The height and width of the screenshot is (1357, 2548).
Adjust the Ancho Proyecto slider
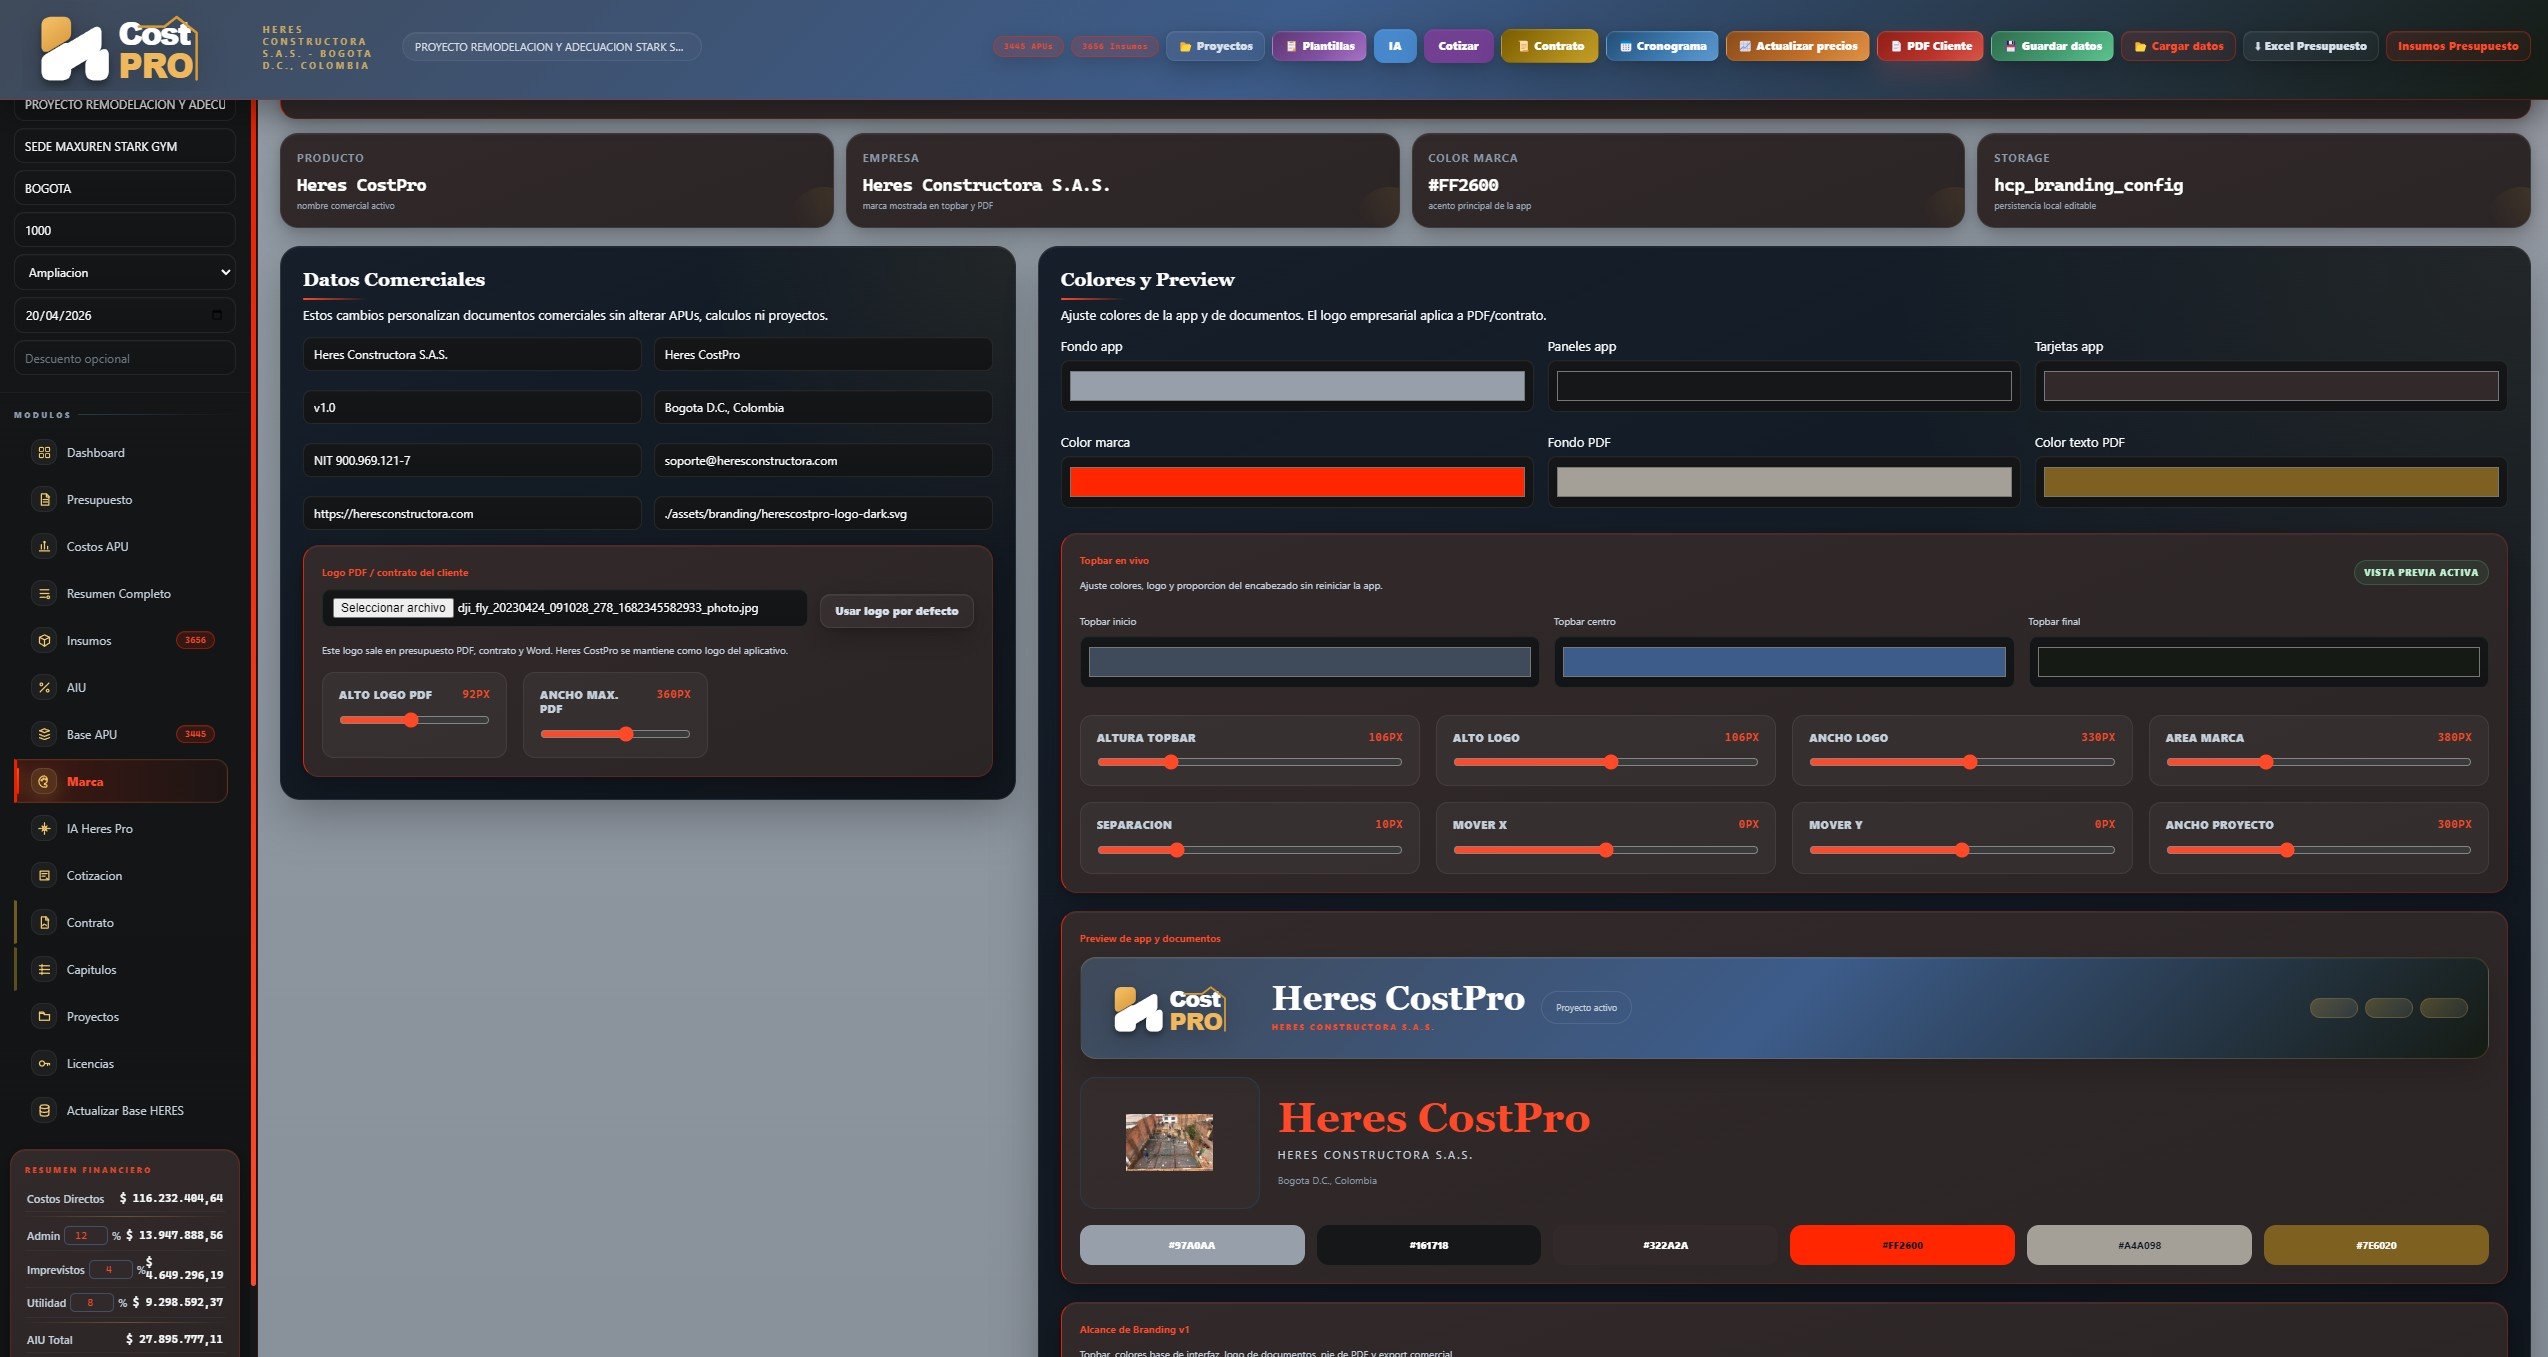(x=2318, y=850)
